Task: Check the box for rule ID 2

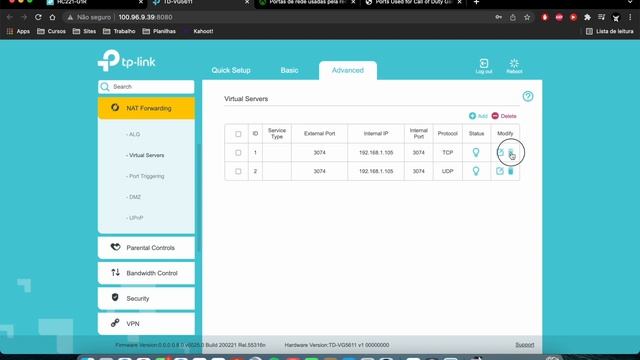Action: [238, 171]
